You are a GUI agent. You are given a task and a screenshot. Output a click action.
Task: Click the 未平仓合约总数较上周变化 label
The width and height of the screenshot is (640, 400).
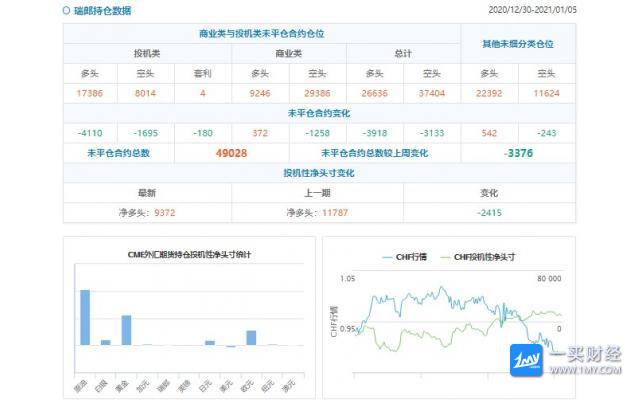coord(374,153)
